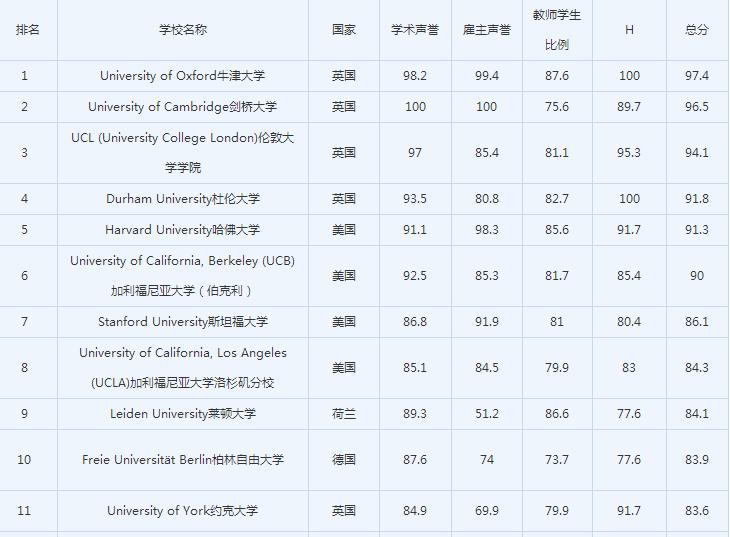The height and width of the screenshot is (537, 730).
Task: Select University of Oxford牛津大学 cell
Action: (x=182, y=76)
